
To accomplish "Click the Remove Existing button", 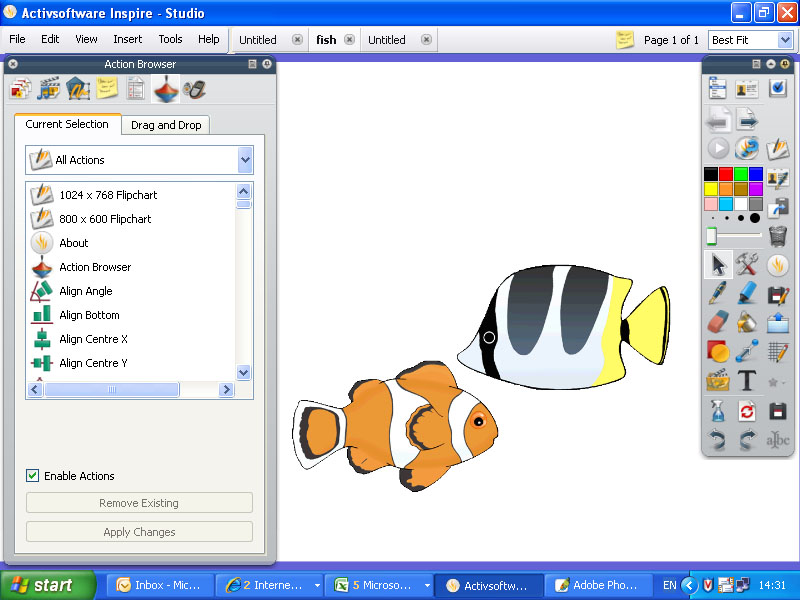I will (x=139, y=503).
